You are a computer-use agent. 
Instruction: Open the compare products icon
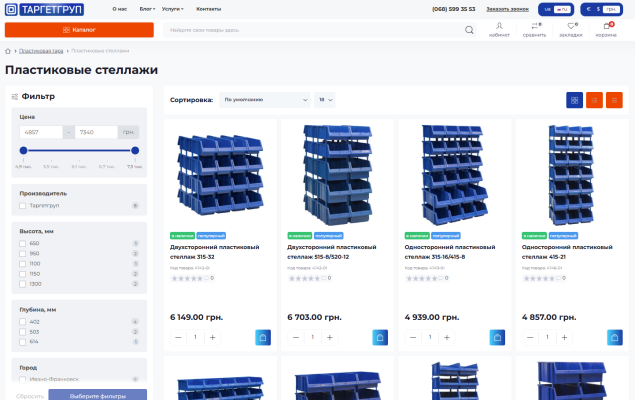(x=535, y=29)
